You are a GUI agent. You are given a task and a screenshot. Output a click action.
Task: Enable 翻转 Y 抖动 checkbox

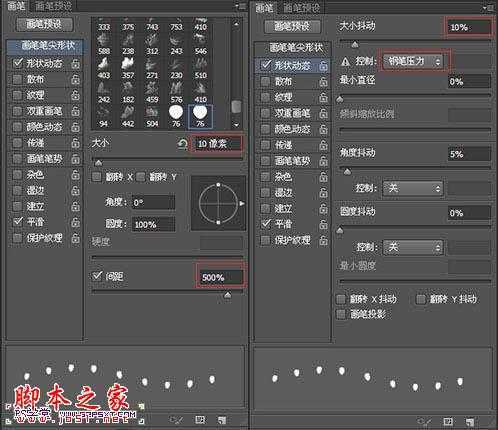tap(421, 299)
